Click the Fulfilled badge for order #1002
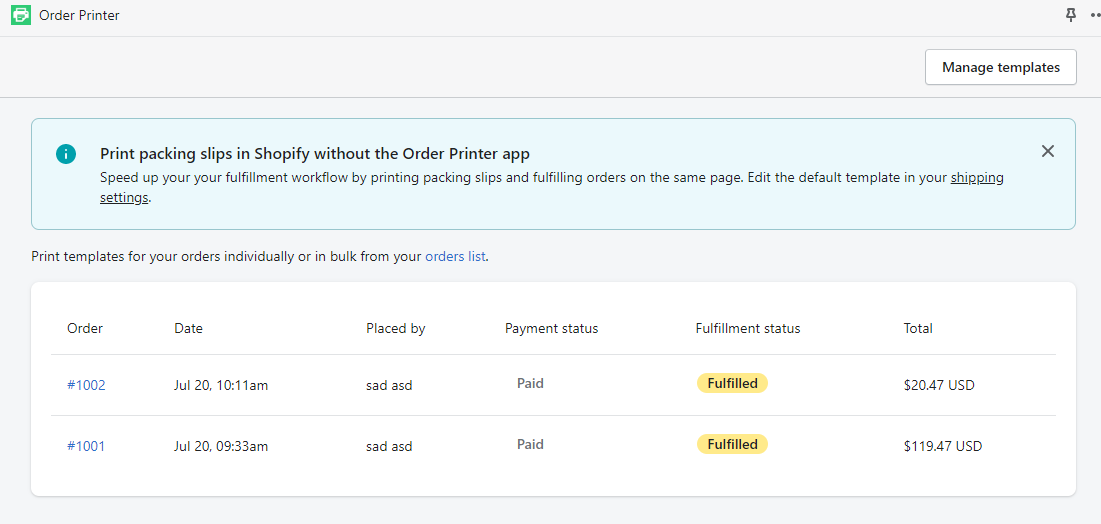Screen dimensions: 1101x524 click(732, 383)
